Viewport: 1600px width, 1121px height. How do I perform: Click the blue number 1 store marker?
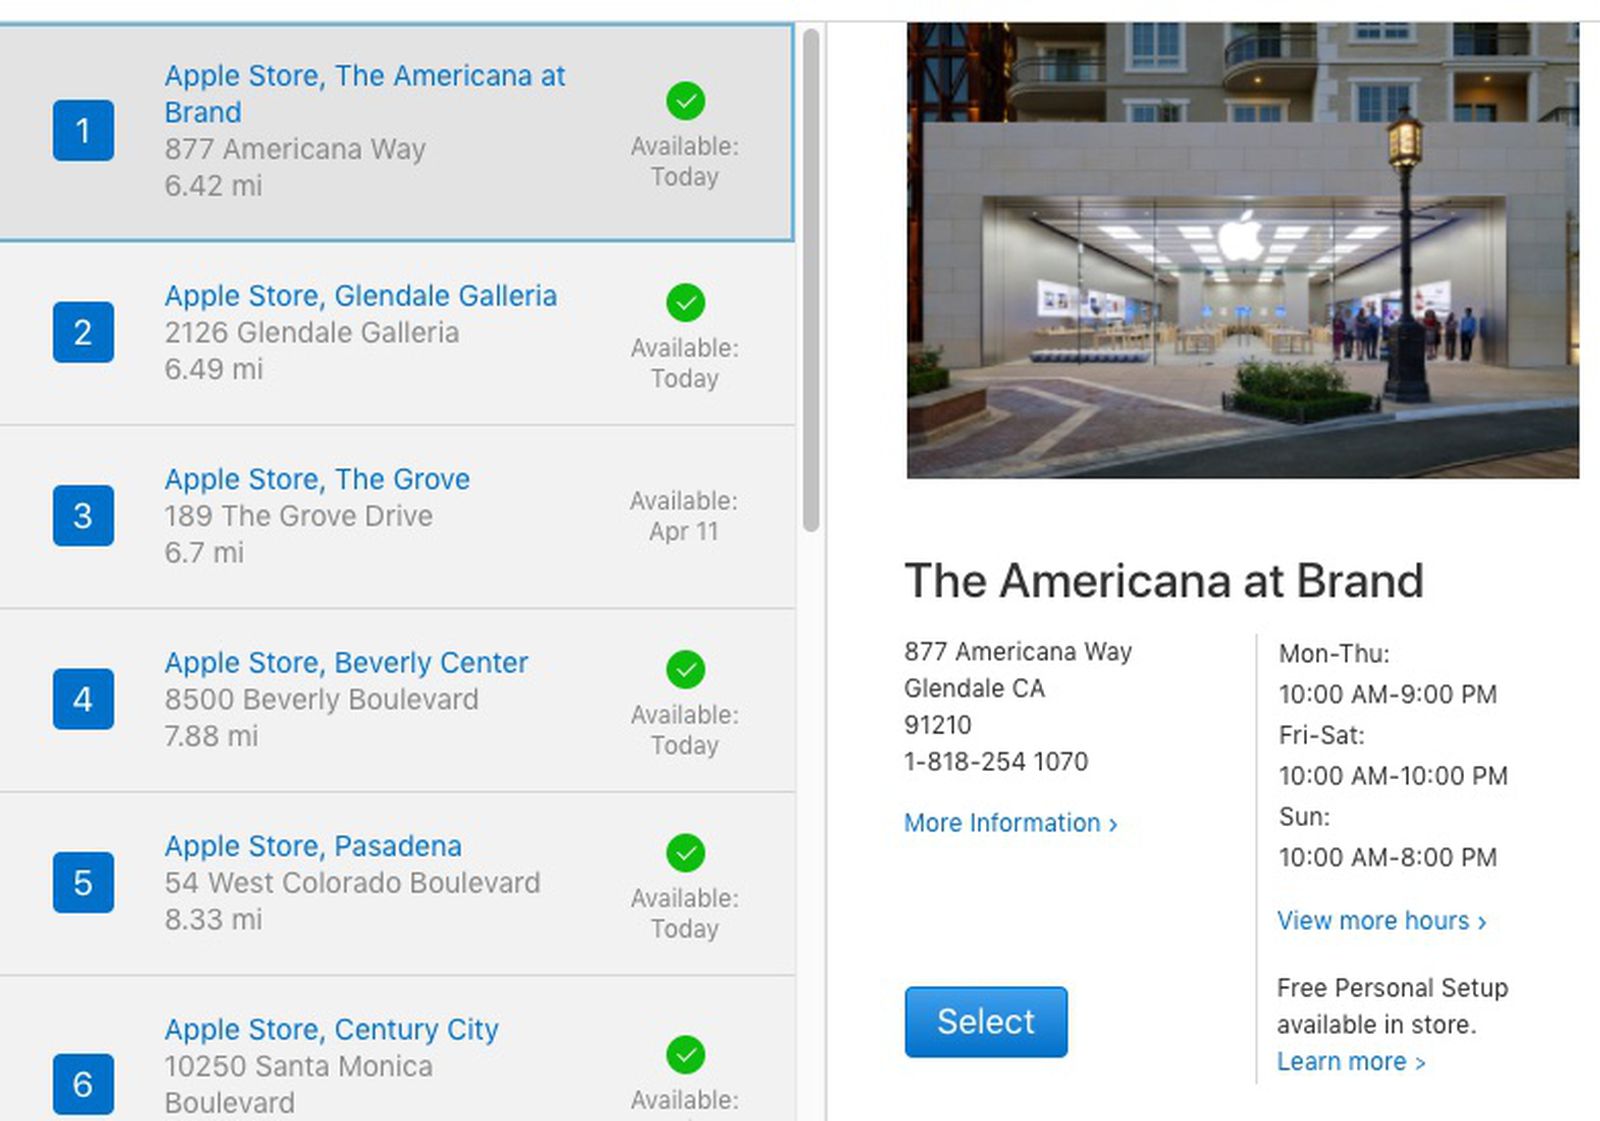pyautogui.click(x=83, y=129)
